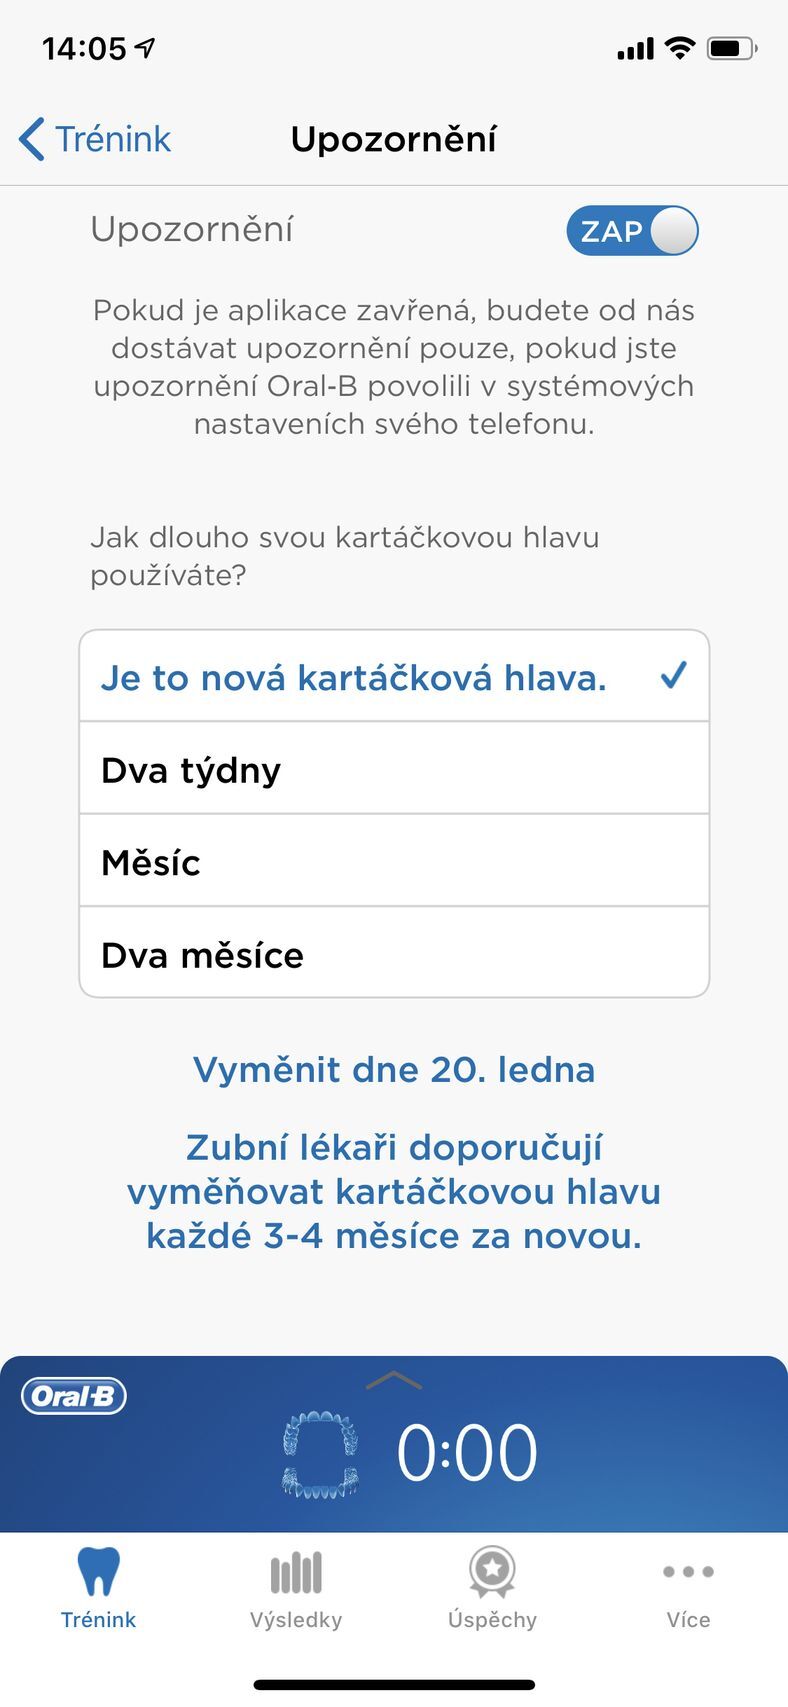This screenshot has width=788, height=1707.
Task: Open the Výsledky bar chart icon
Action: point(296,1572)
